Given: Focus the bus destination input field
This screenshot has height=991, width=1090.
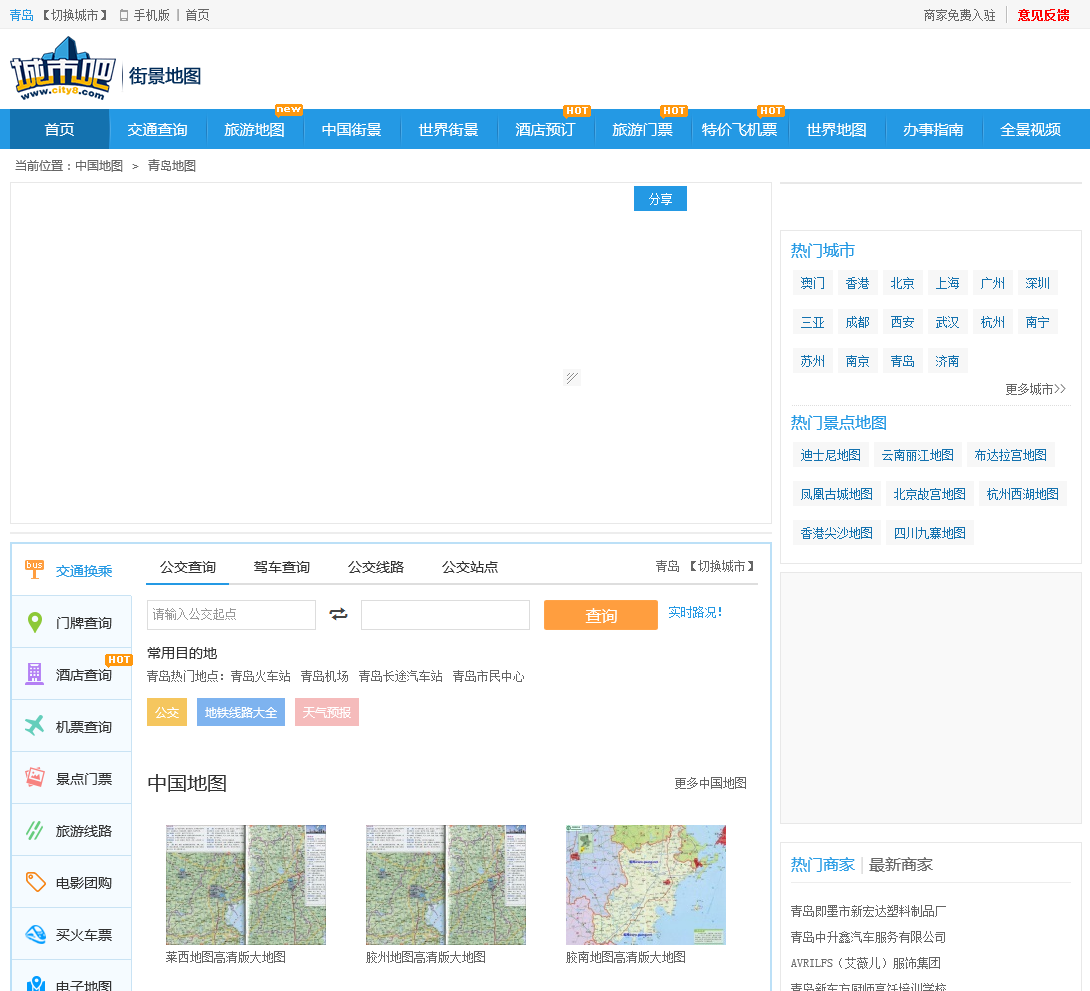Looking at the screenshot, I should 446,615.
